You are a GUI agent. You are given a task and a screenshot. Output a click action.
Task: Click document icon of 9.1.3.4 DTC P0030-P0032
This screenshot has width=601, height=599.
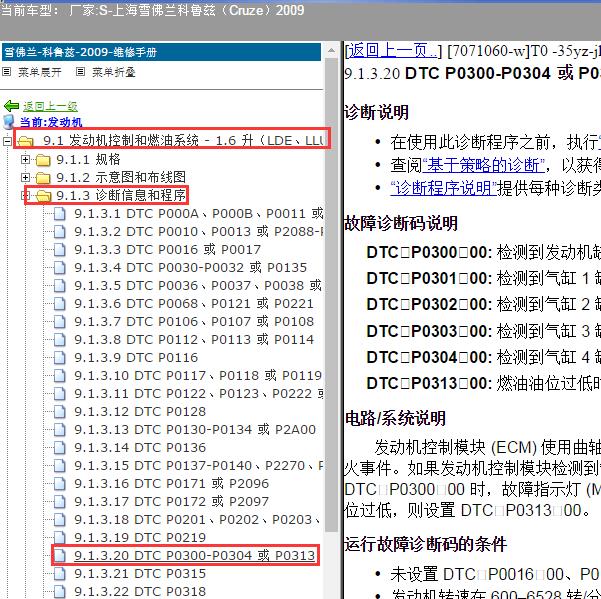59,267
